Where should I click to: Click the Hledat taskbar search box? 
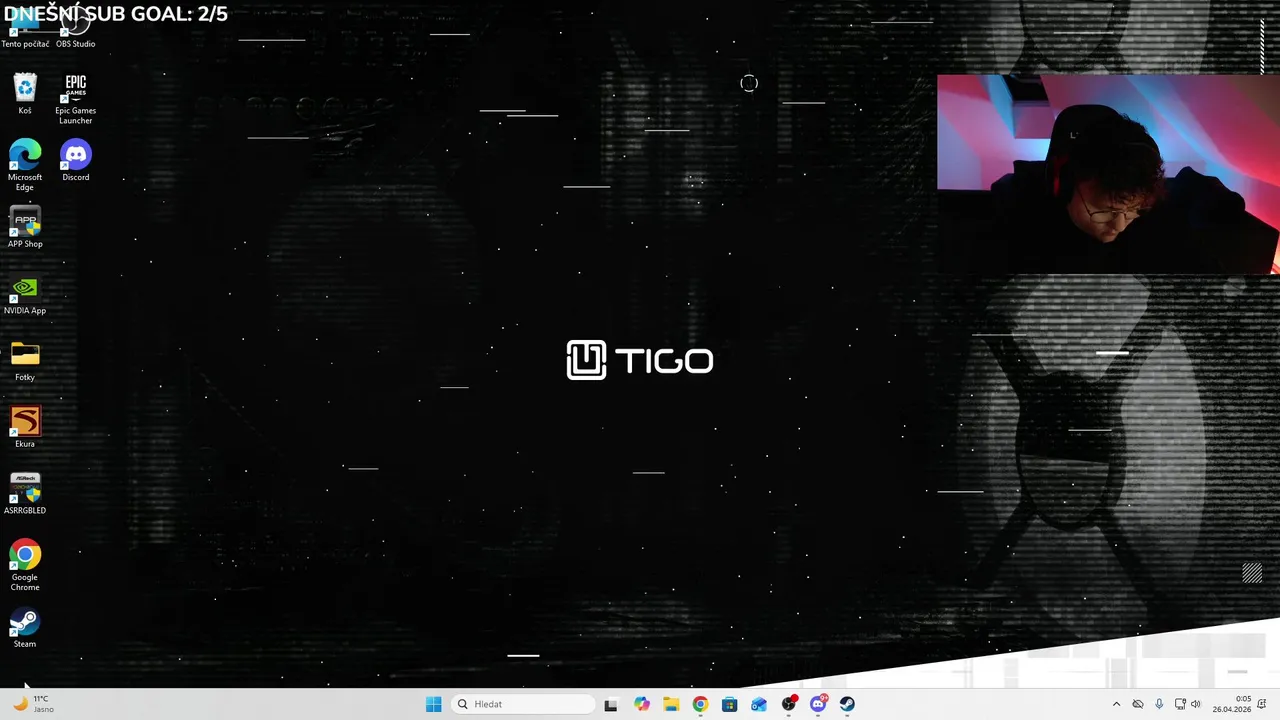(523, 704)
